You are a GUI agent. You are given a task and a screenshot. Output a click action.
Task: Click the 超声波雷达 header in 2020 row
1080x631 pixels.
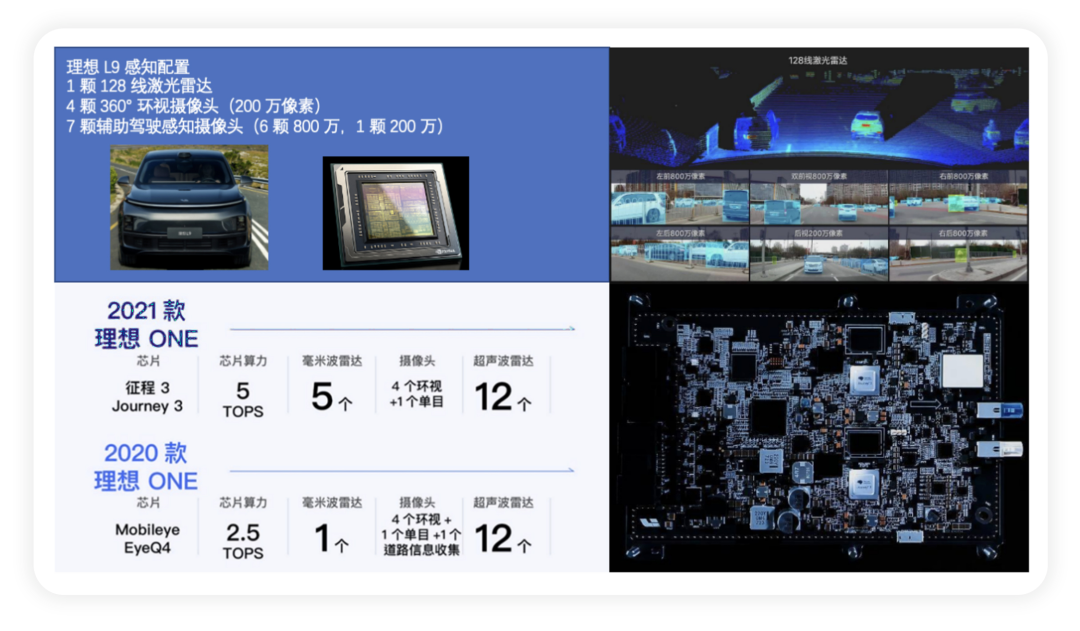pos(503,503)
